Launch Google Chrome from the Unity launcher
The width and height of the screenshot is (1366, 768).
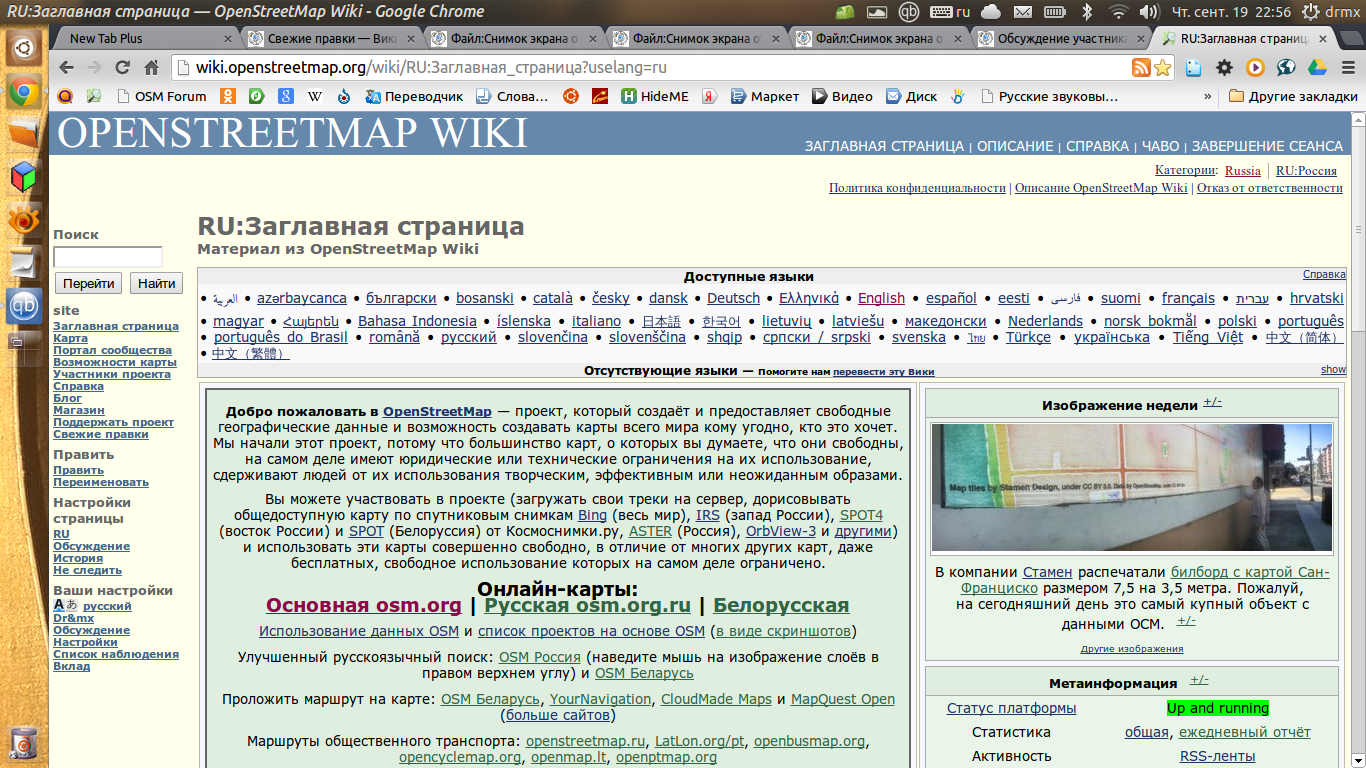pos(24,93)
